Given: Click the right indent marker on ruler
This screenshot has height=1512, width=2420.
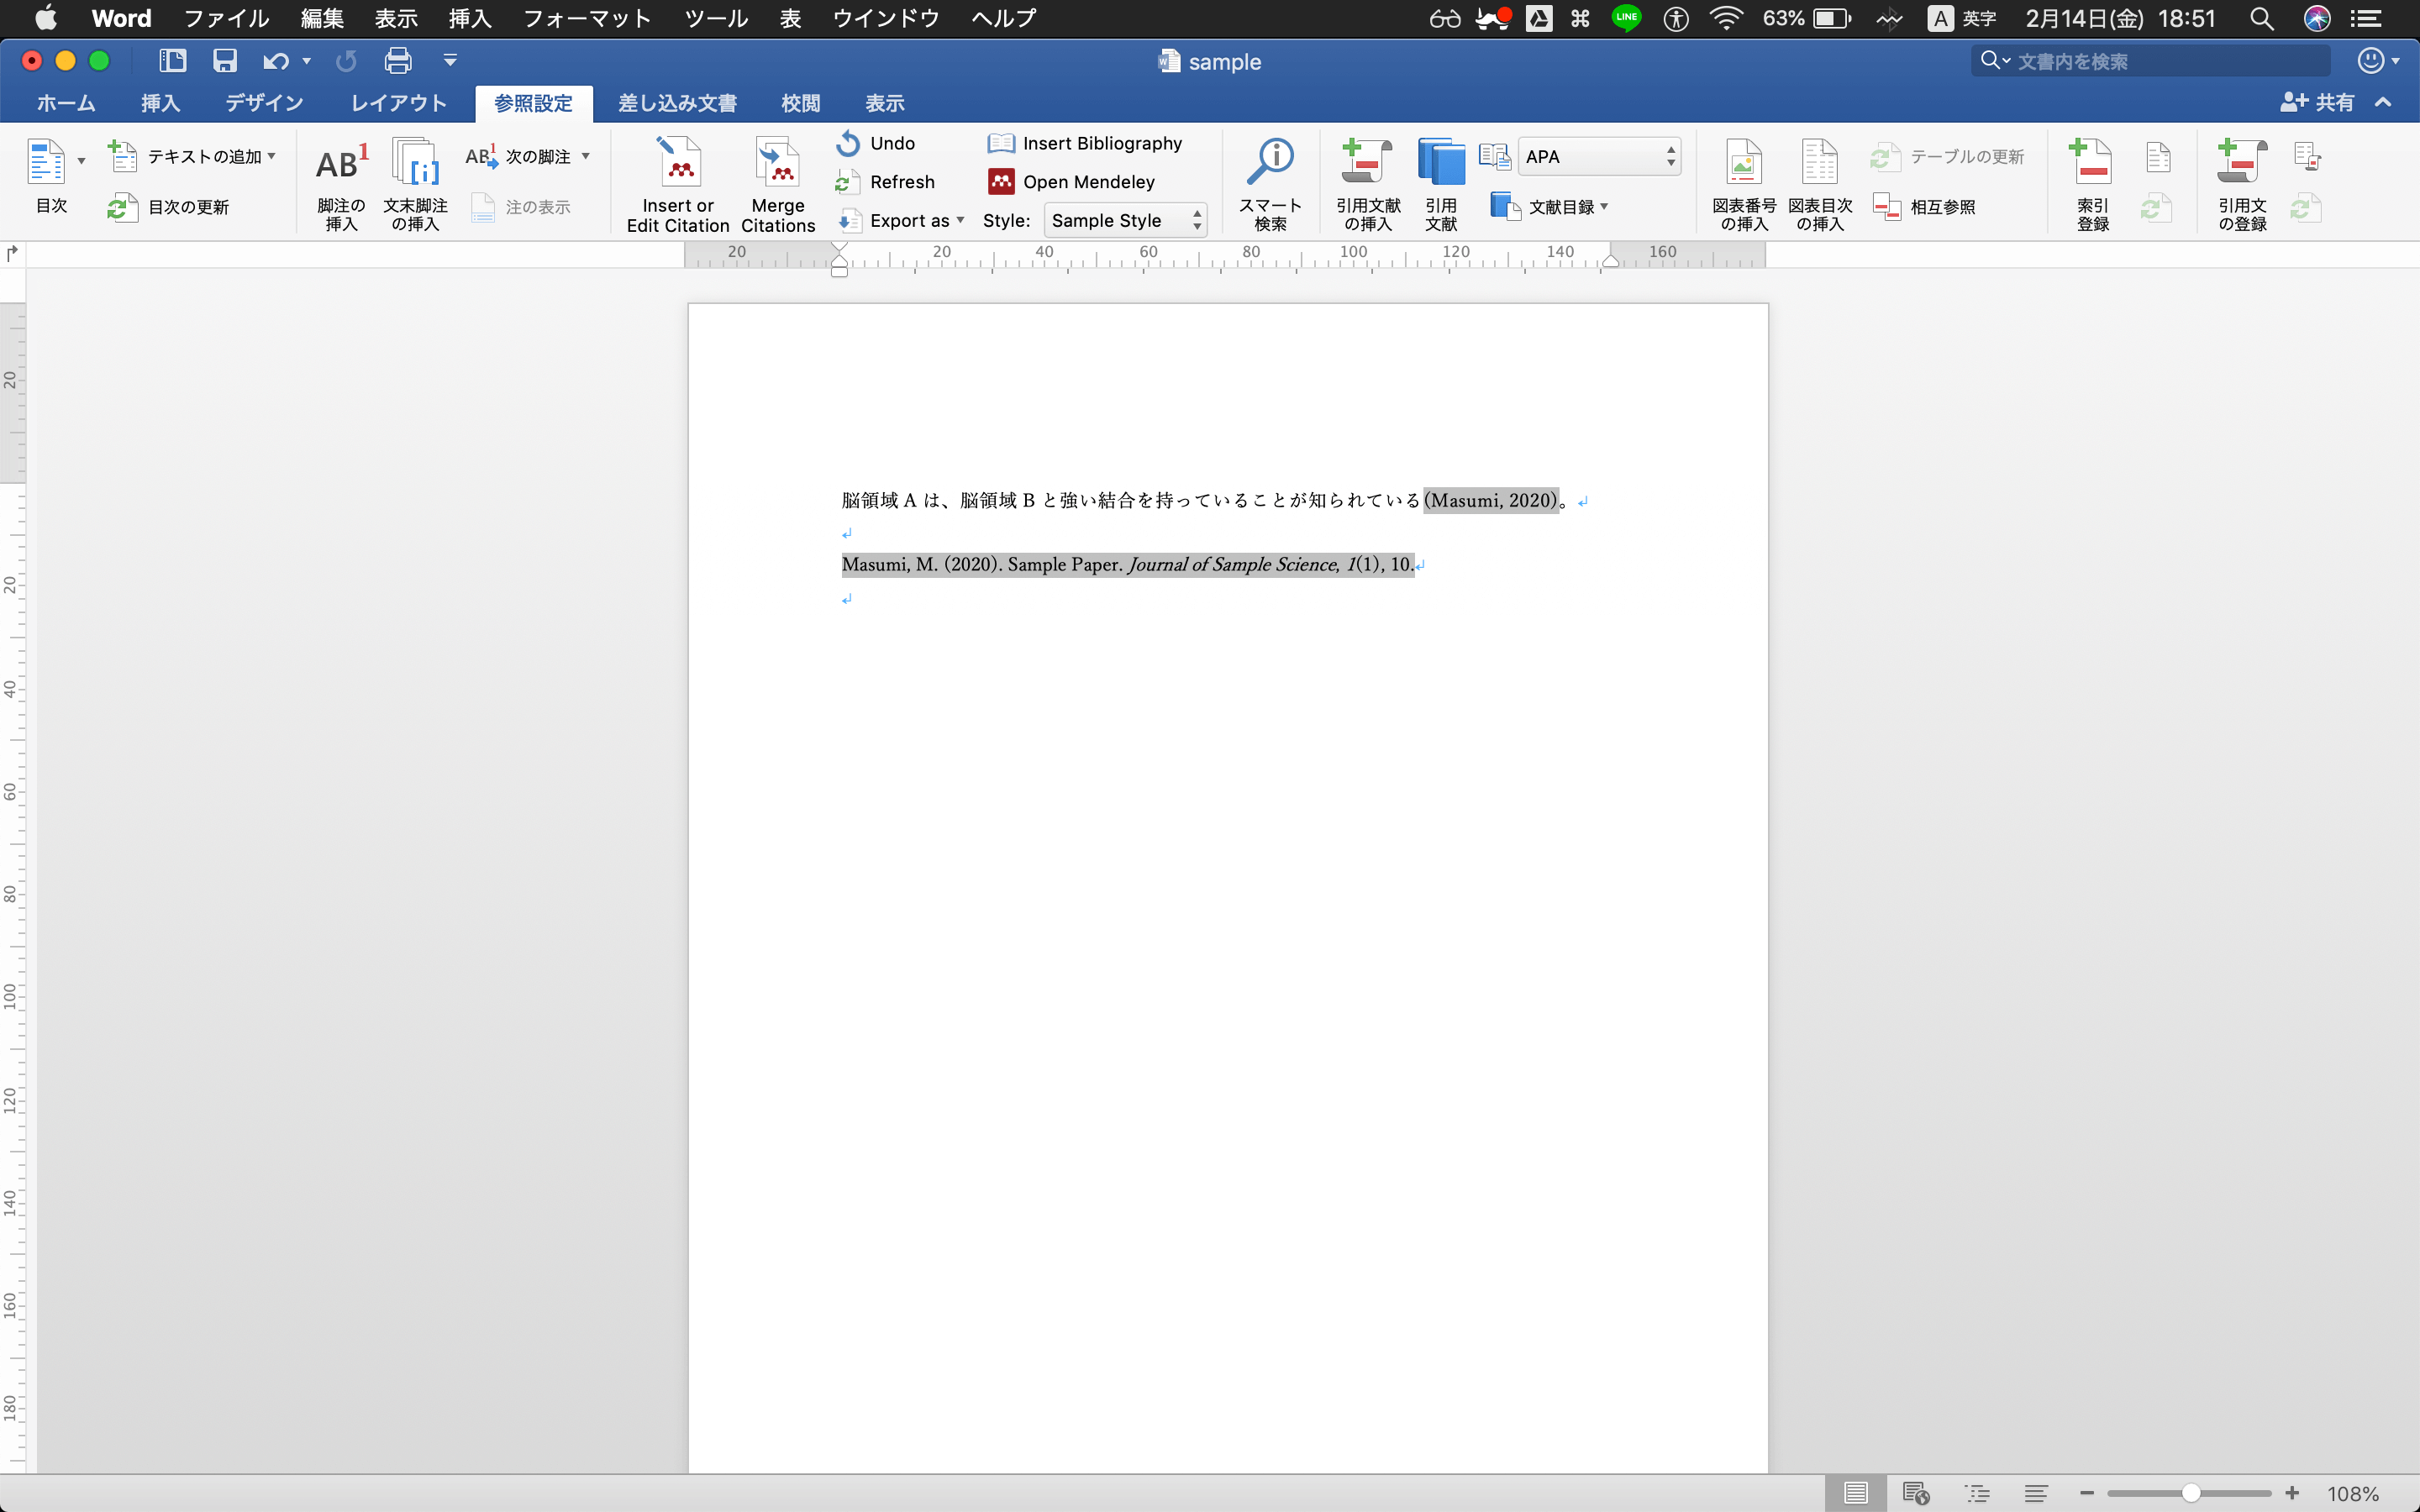Looking at the screenshot, I should (1610, 261).
